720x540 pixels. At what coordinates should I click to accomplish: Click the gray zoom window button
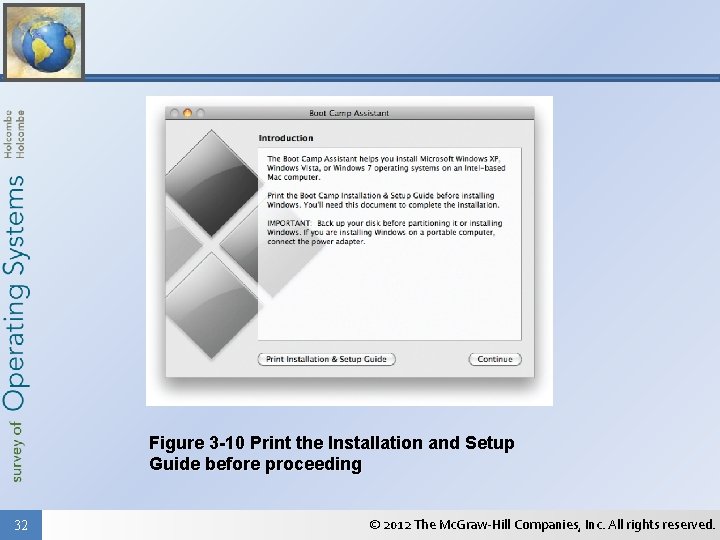pos(200,113)
